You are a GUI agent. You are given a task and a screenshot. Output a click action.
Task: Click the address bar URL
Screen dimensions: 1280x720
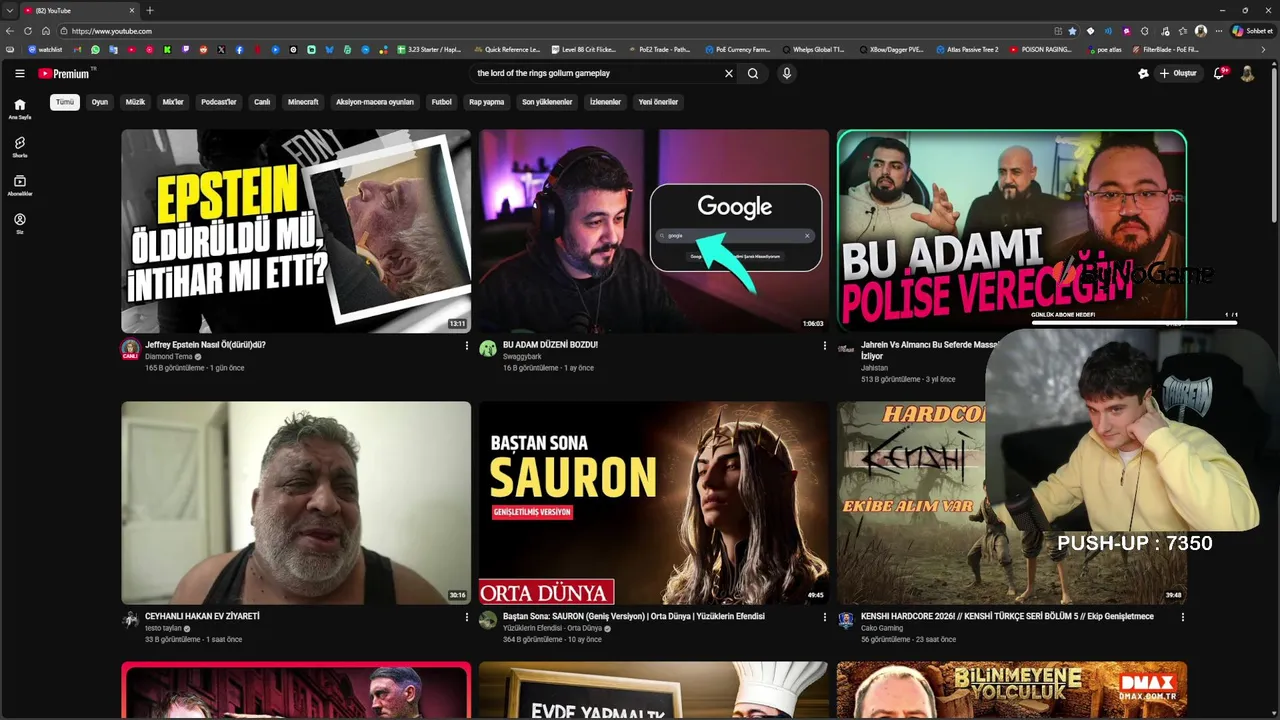pyautogui.click(x=112, y=31)
